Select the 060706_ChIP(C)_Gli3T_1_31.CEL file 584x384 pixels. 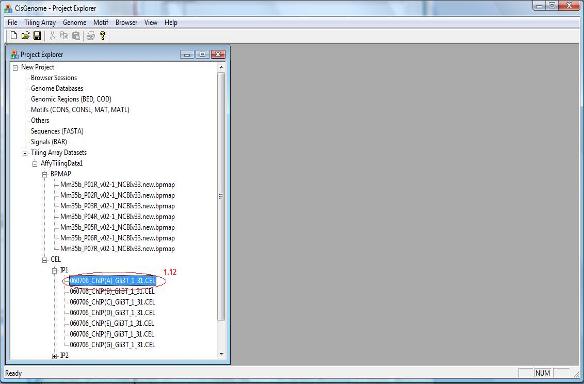coord(112,302)
